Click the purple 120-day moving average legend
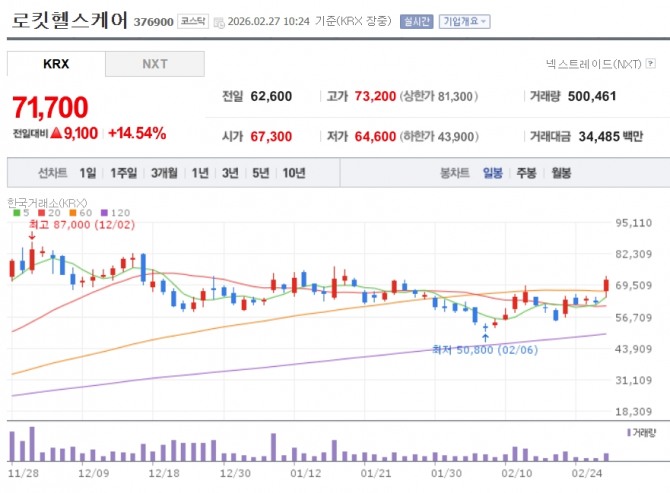 coord(115,213)
